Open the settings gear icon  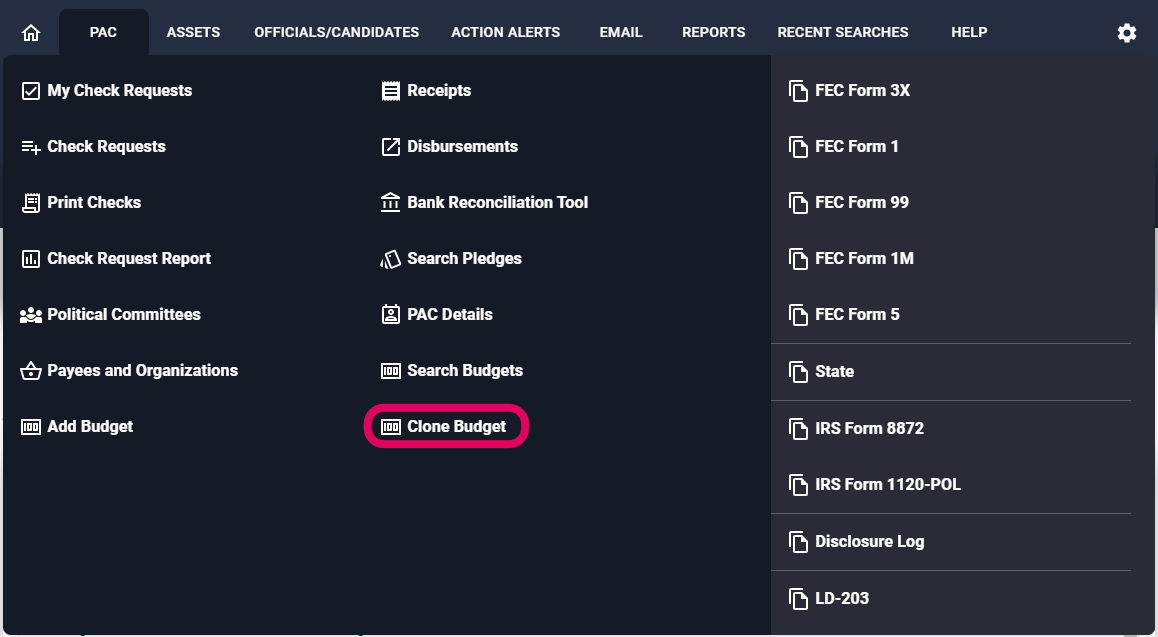(x=1127, y=33)
